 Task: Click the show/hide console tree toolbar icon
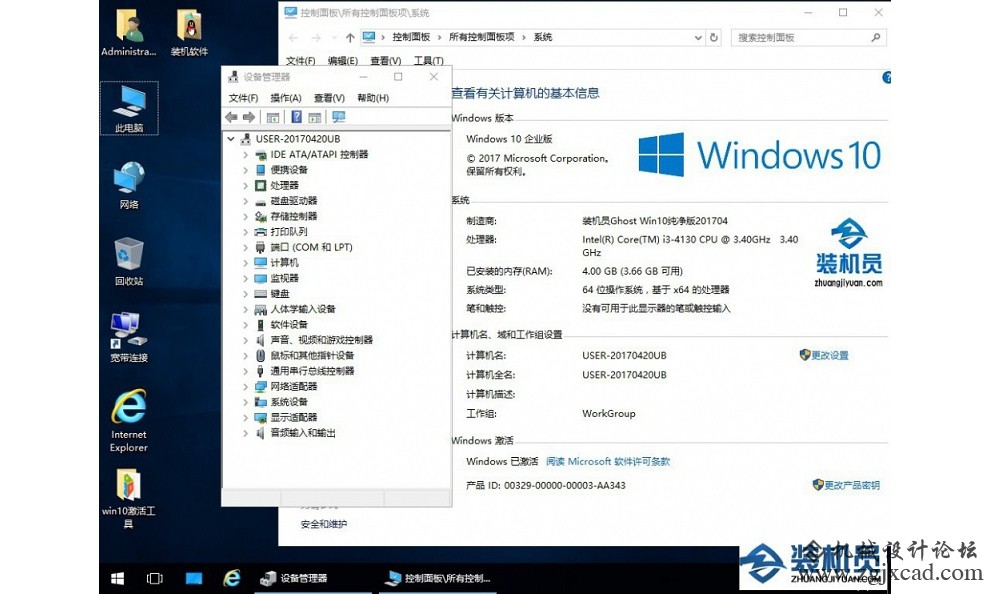[273, 117]
